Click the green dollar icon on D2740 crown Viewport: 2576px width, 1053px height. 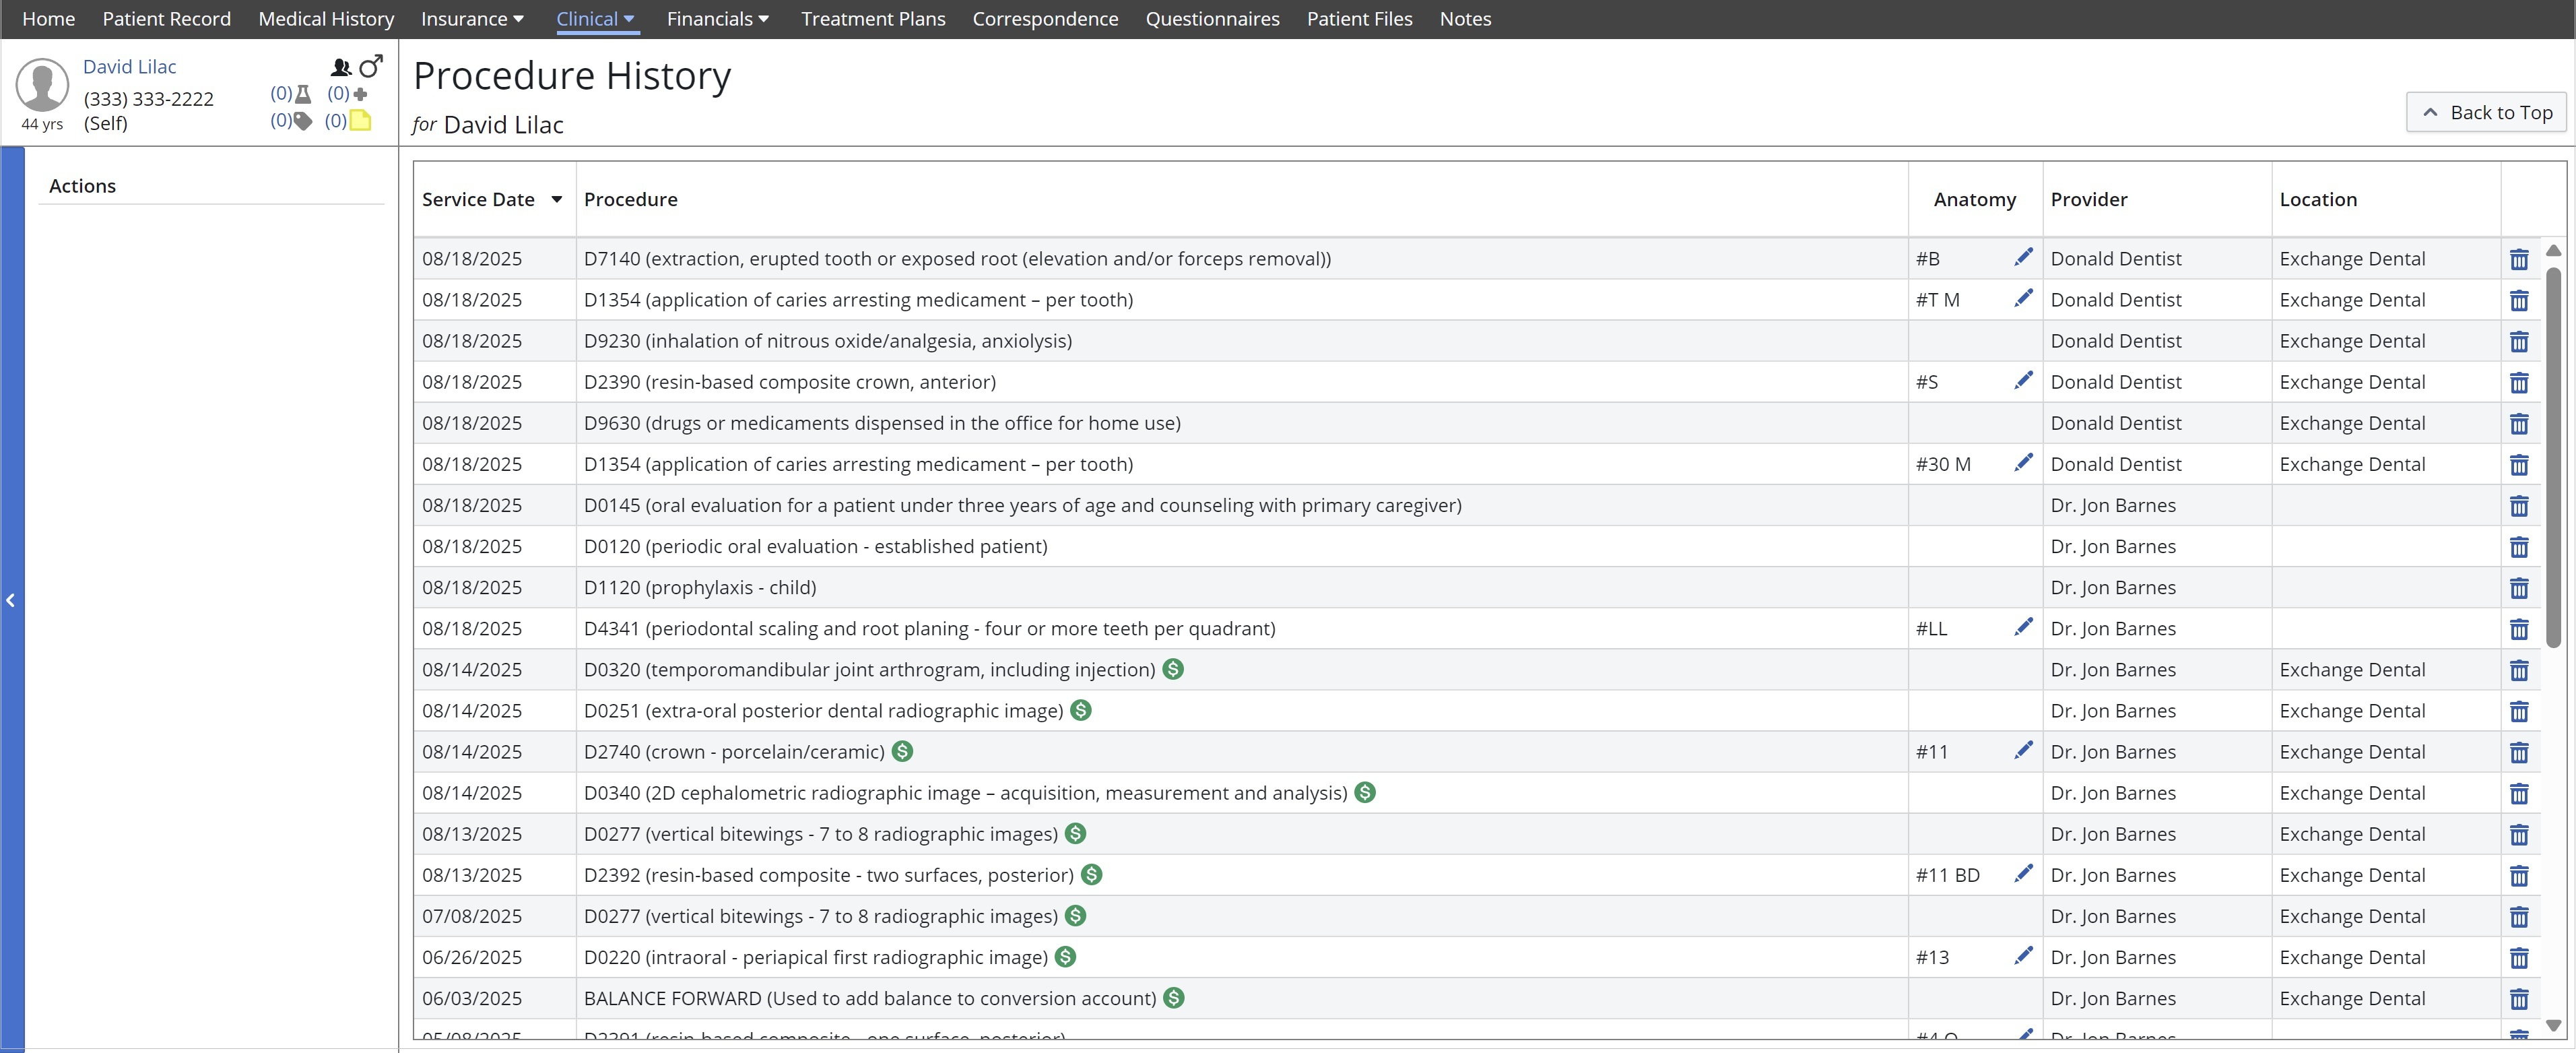pos(902,751)
